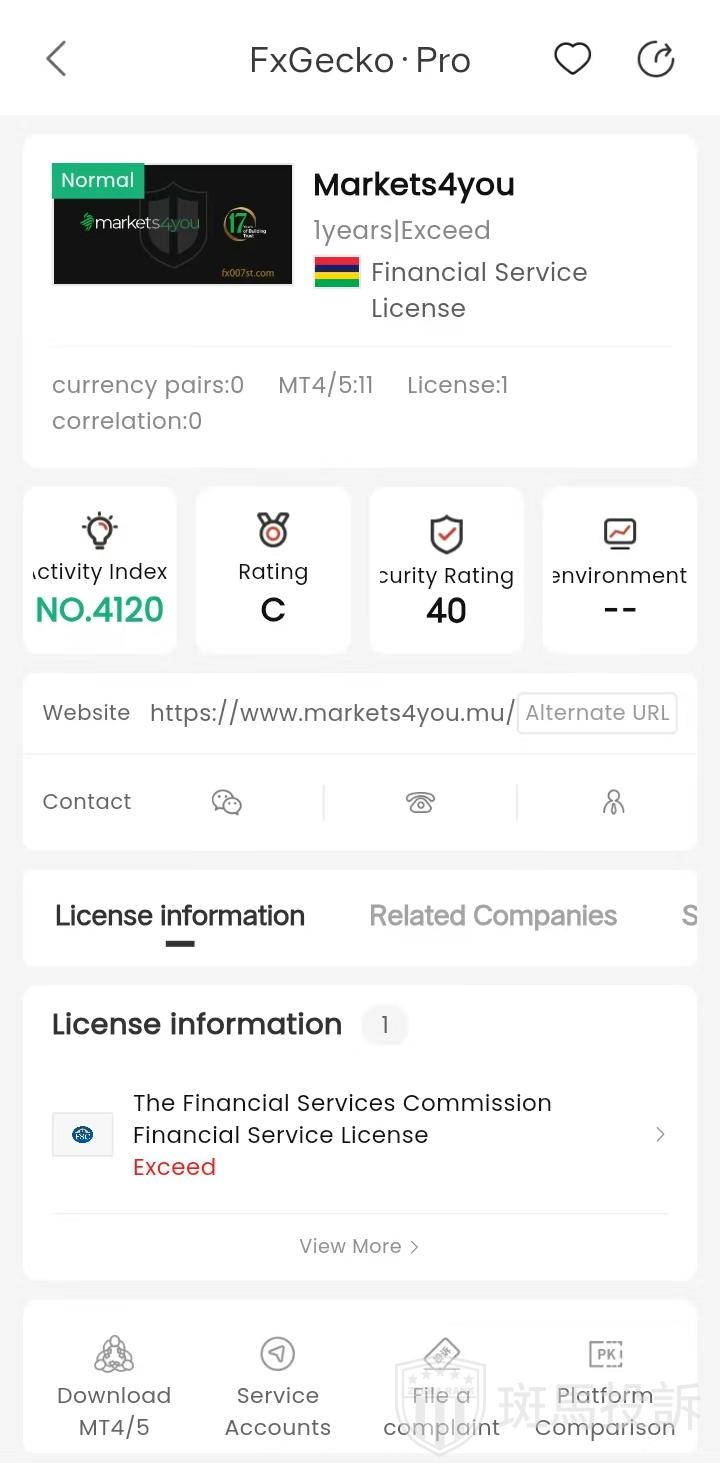Select License information tab
This screenshot has width=720, height=1468.
[x=180, y=916]
